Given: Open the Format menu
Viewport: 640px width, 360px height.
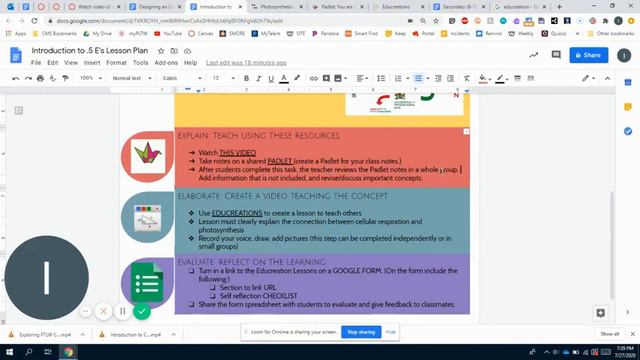Looking at the screenshot, I should tap(116, 63).
